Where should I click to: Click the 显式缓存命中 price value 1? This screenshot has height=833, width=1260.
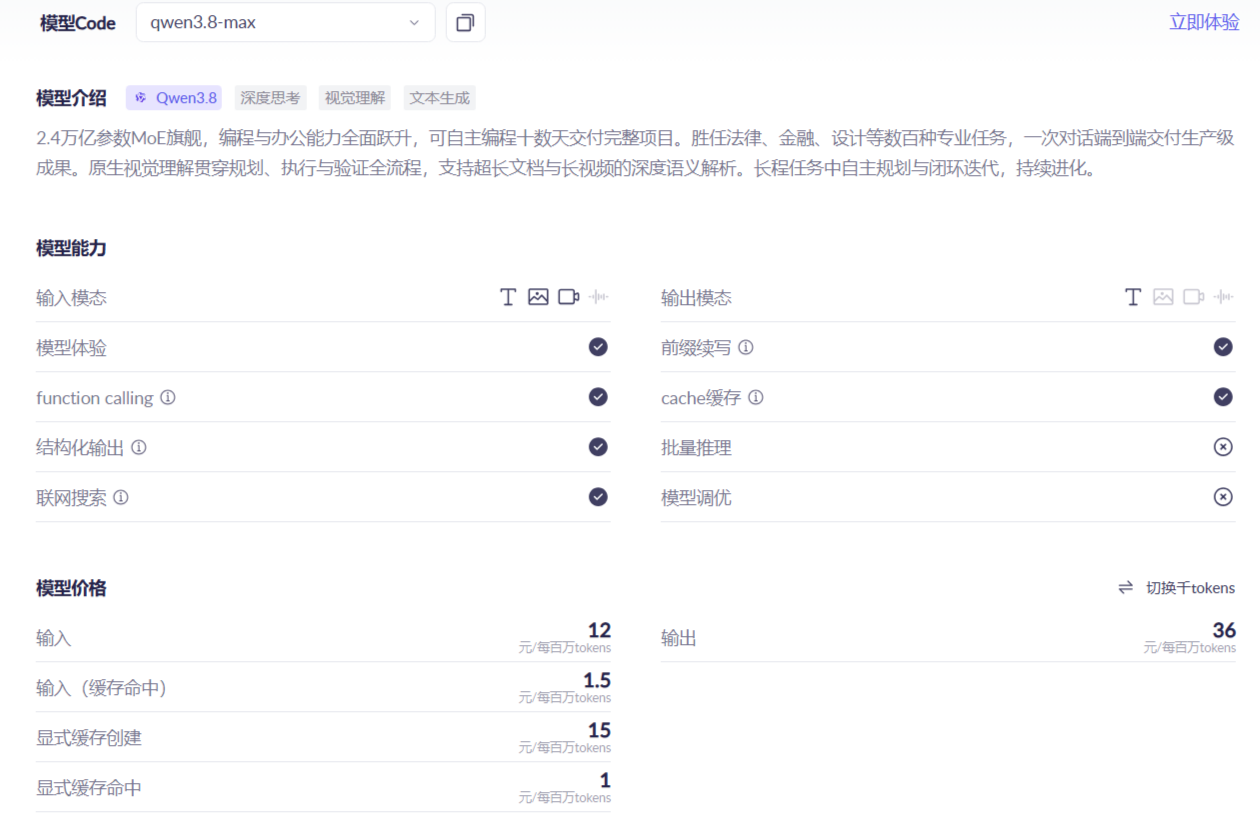pos(605,780)
